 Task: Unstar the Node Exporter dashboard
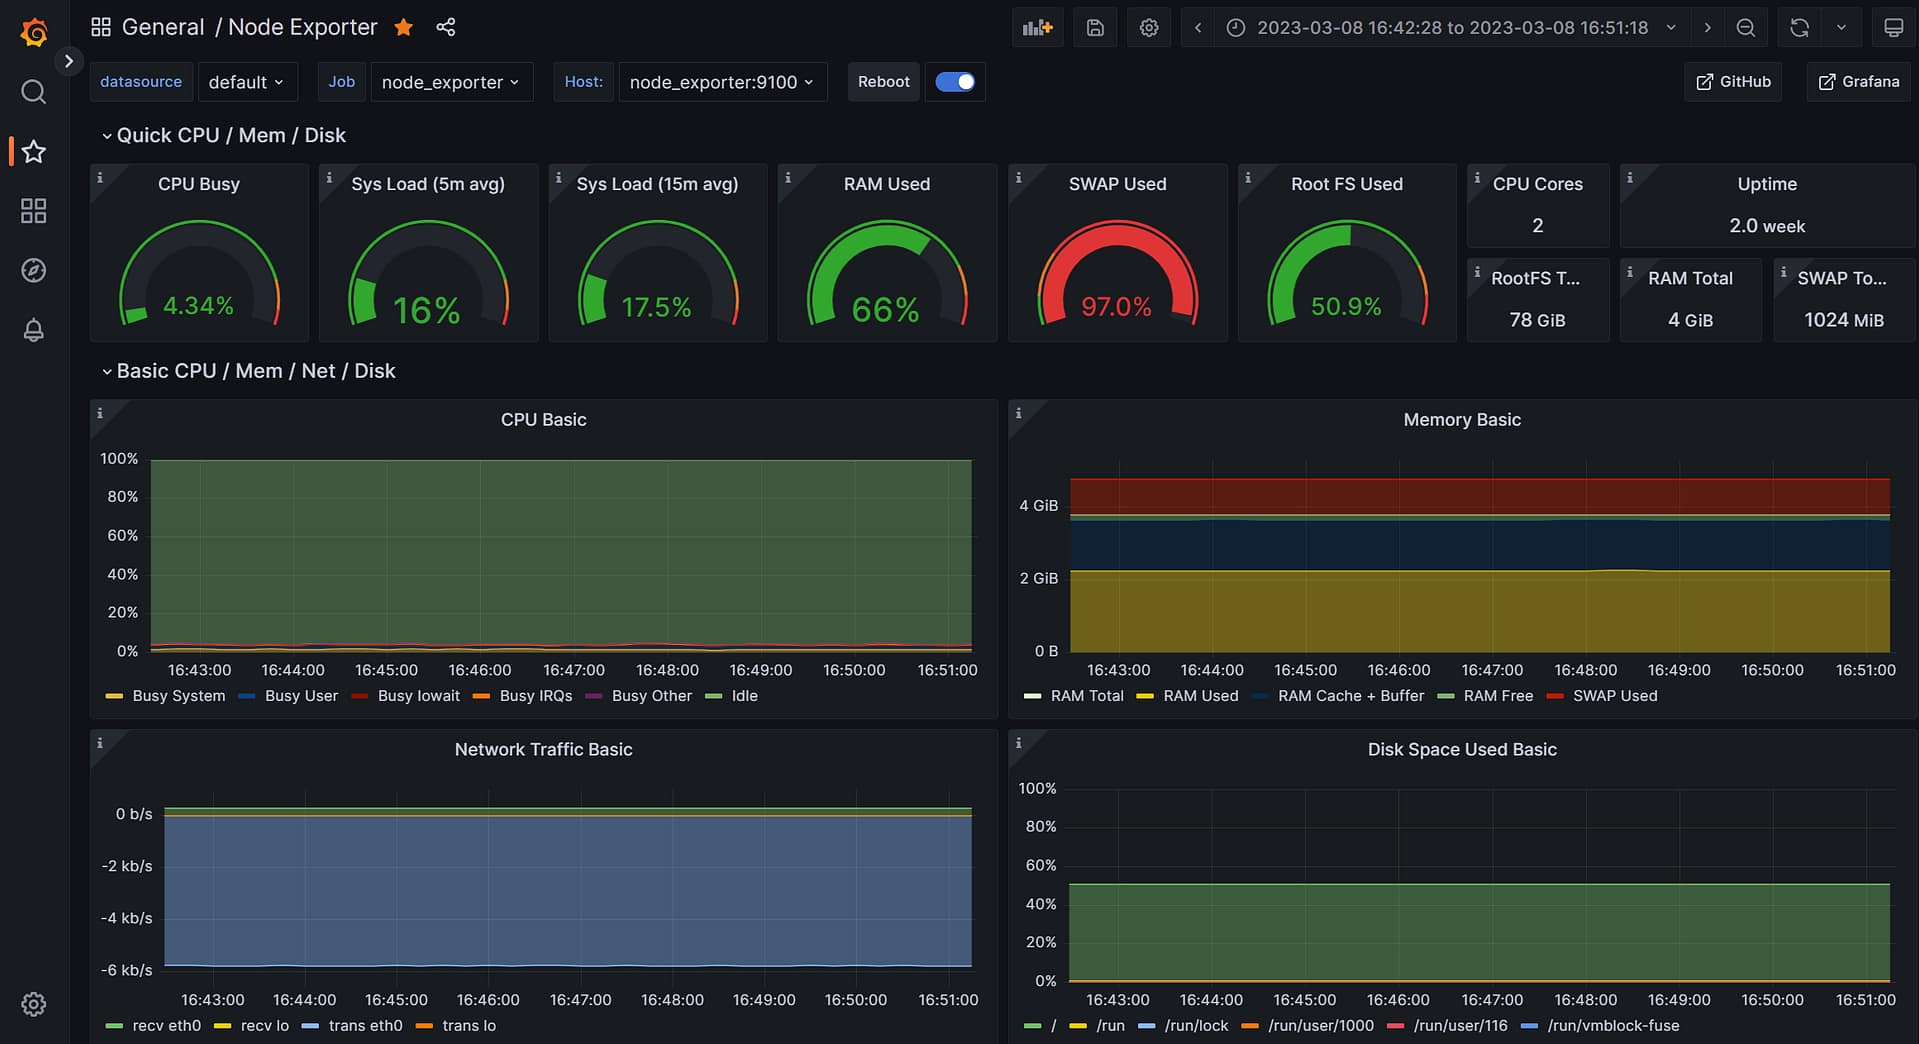point(404,27)
